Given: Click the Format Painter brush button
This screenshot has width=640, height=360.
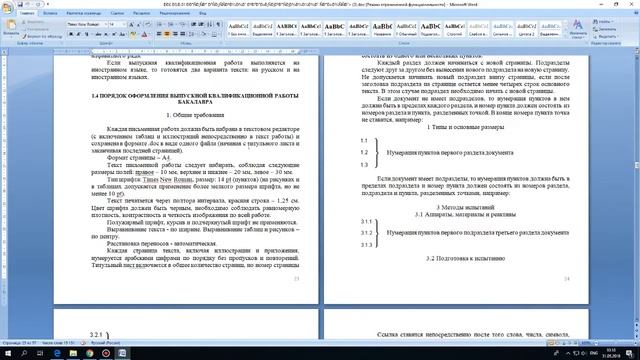Looking at the screenshot, I should (x=42, y=36).
